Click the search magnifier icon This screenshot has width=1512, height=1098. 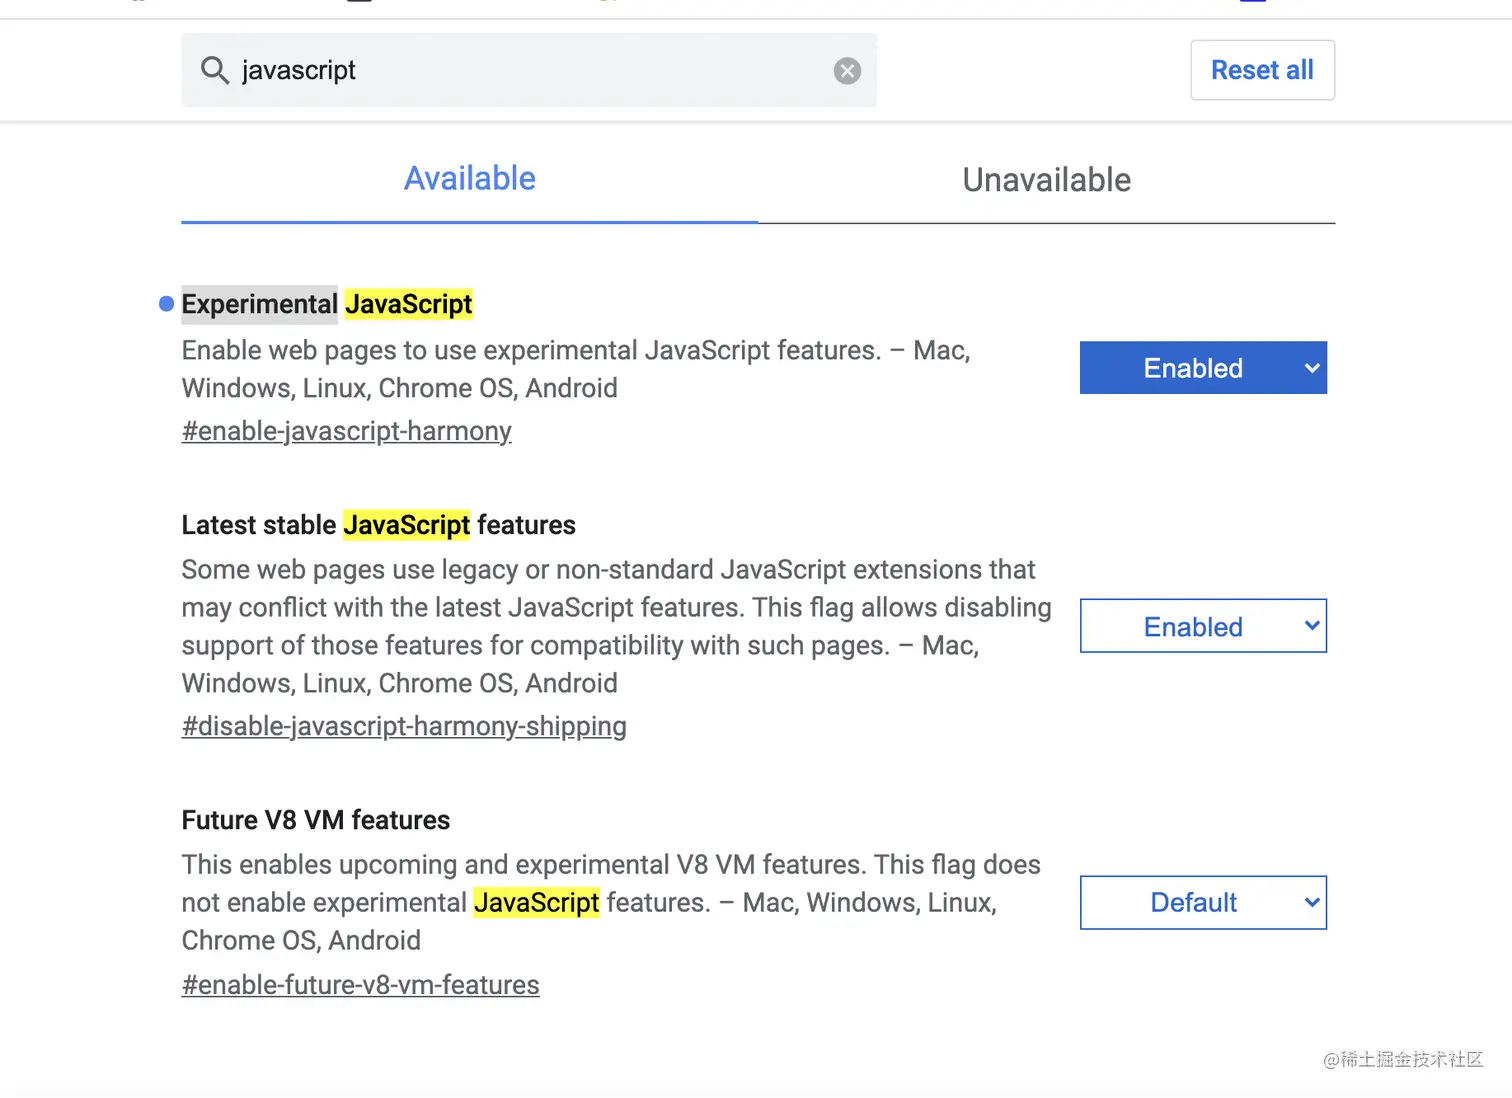click(214, 70)
